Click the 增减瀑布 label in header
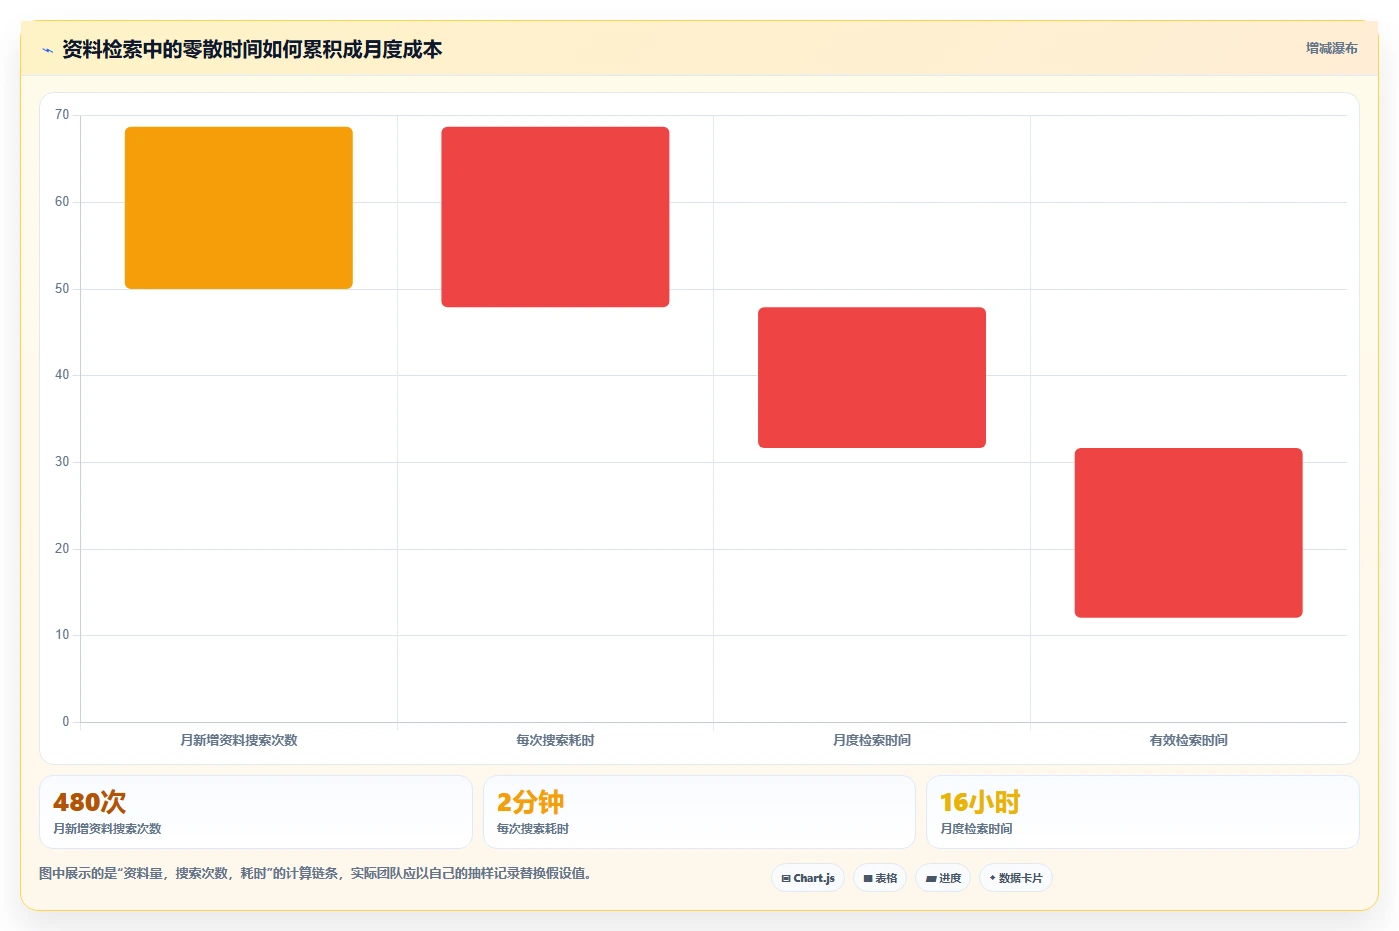1399x931 pixels. (1332, 48)
